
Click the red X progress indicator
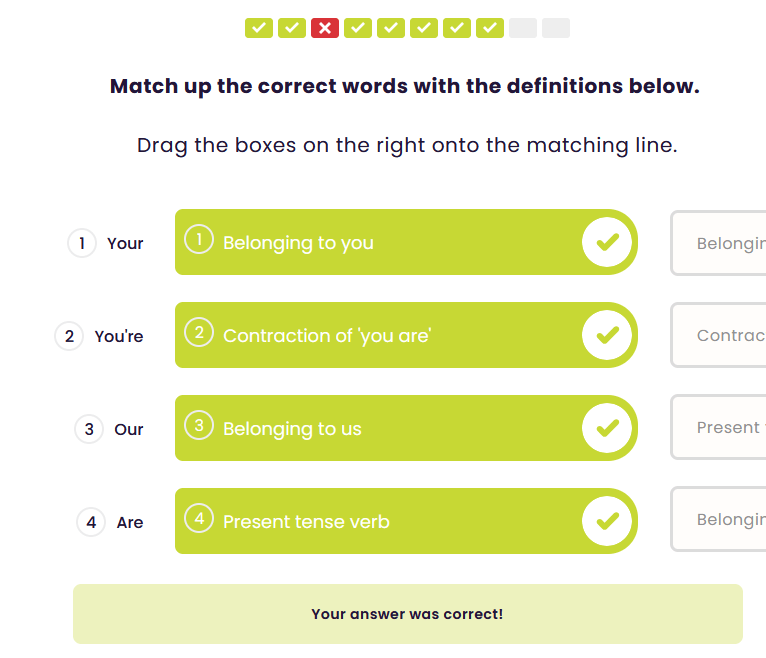[x=325, y=28]
